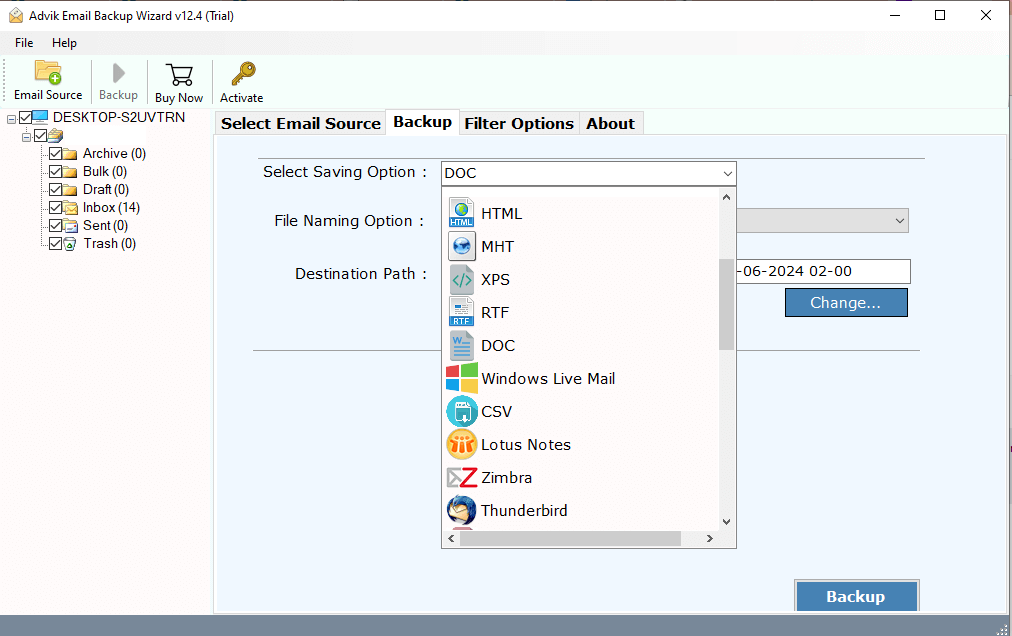Click the horizontal scrollbar right arrow
This screenshot has width=1012, height=636.
pos(710,539)
